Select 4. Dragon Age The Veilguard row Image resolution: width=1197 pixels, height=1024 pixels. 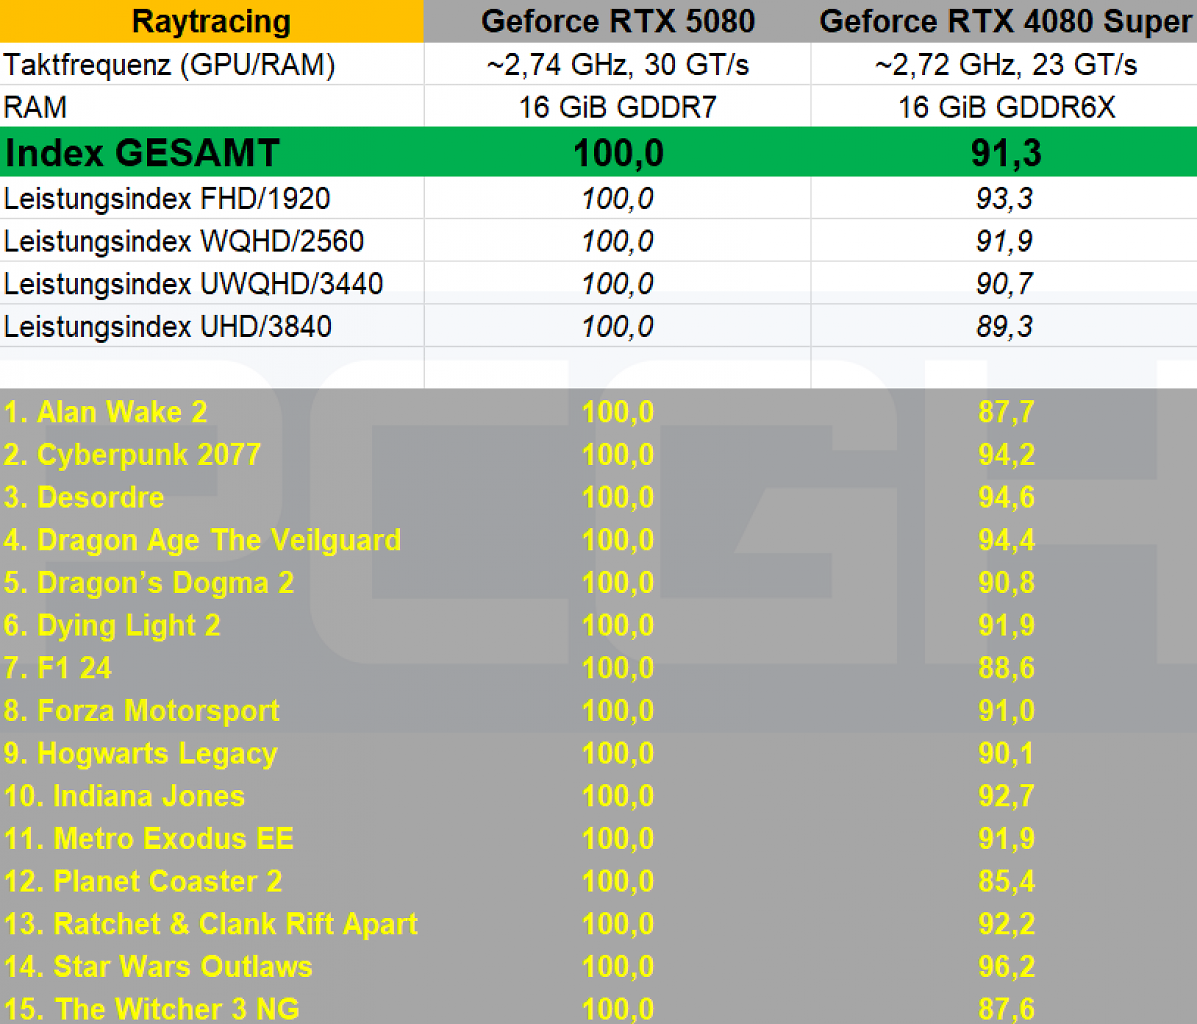pos(598,541)
